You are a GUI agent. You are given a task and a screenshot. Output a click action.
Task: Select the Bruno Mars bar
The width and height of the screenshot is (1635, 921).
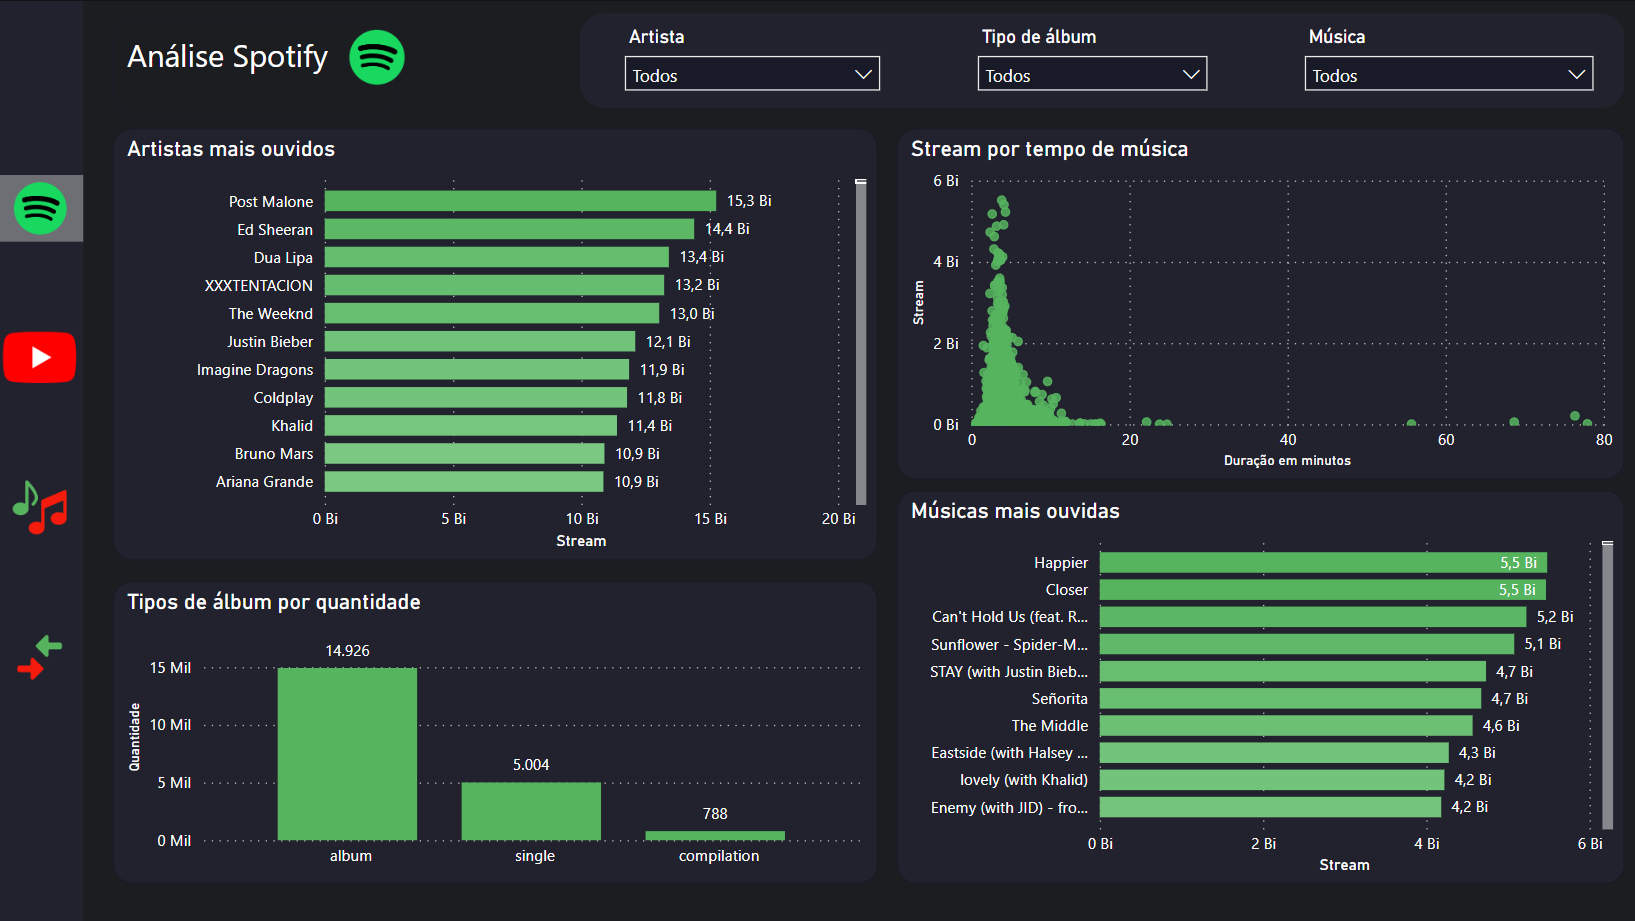tap(465, 453)
